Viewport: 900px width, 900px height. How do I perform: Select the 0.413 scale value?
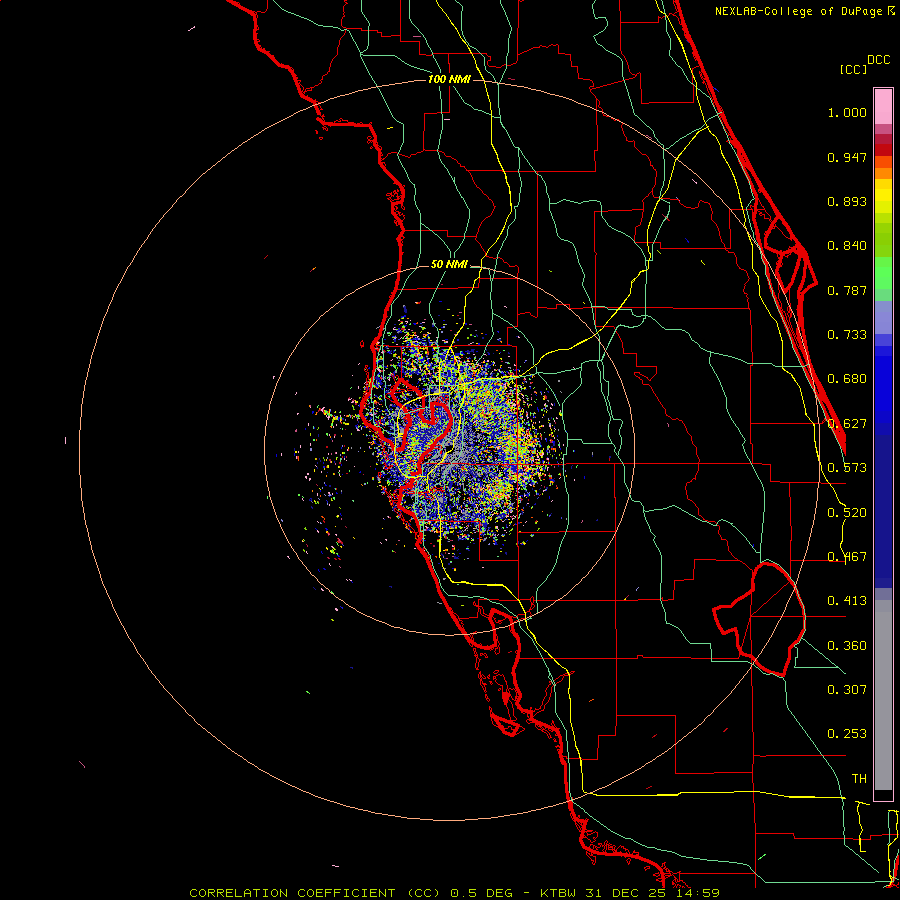847,601
